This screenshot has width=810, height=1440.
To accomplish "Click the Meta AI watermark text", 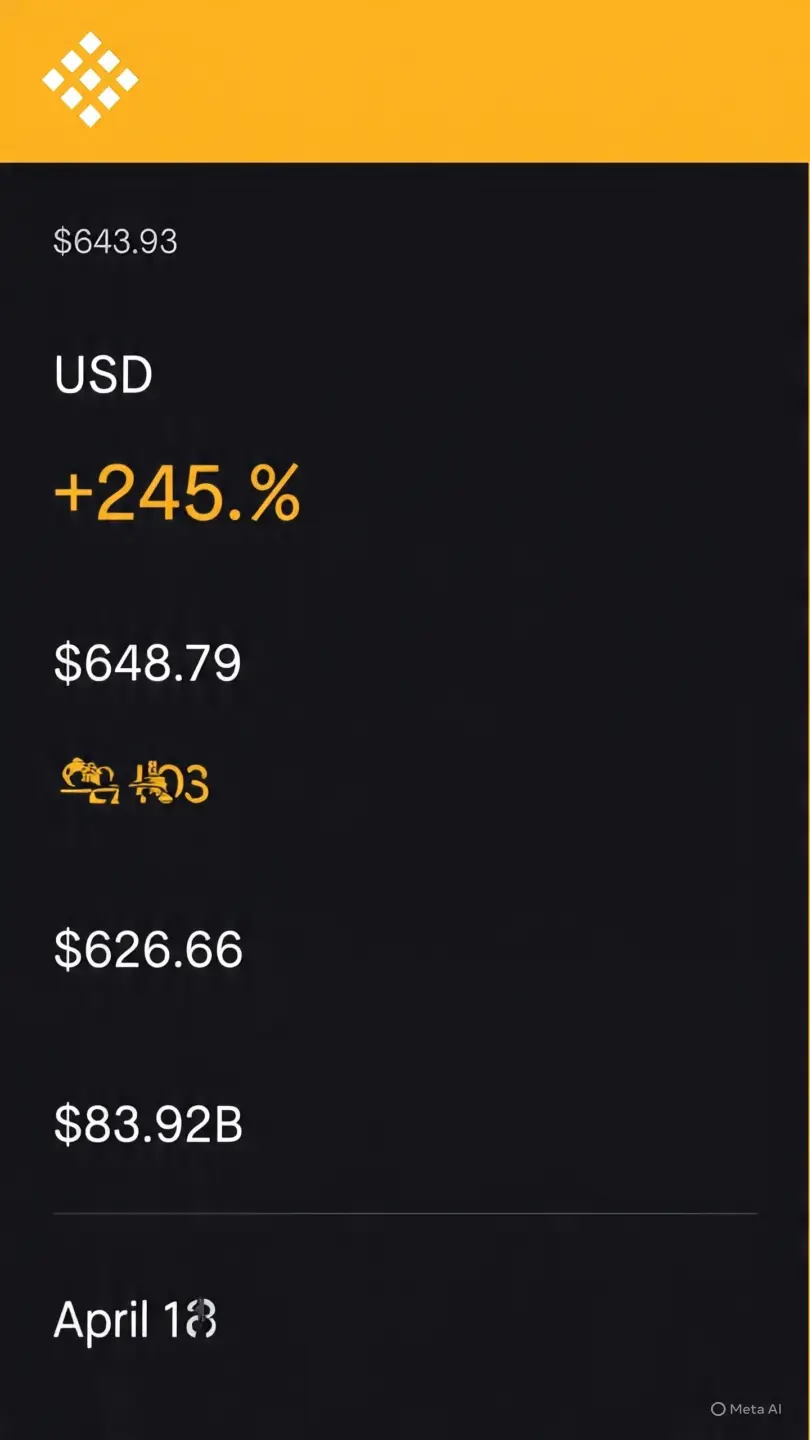I will point(755,1409).
